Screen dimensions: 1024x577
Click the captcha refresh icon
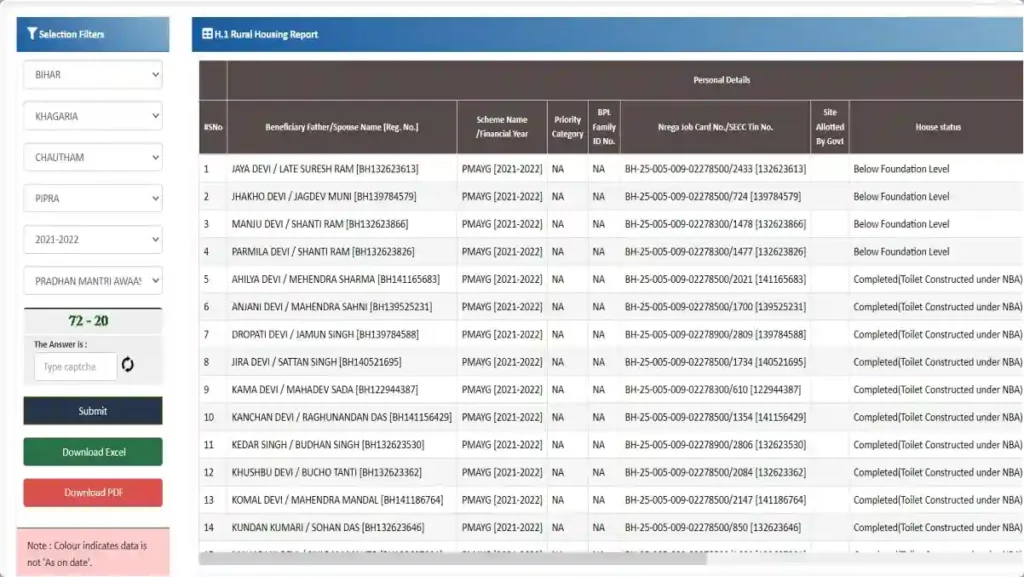(x=127, y=365)
